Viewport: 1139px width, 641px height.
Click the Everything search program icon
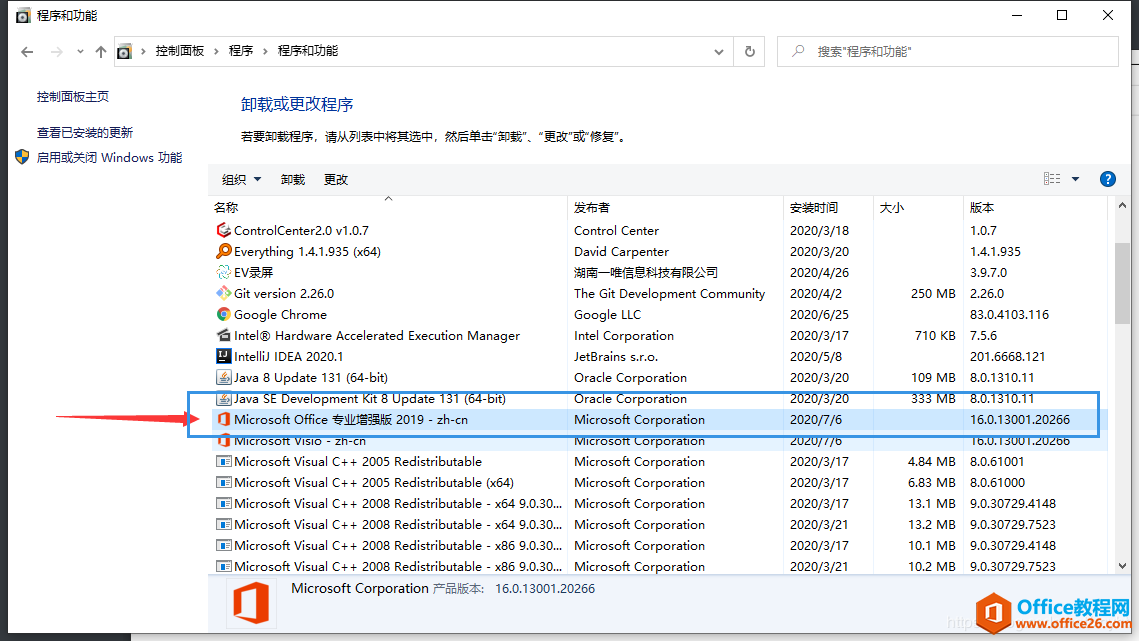pyautogui.click(x=224, y=251)
